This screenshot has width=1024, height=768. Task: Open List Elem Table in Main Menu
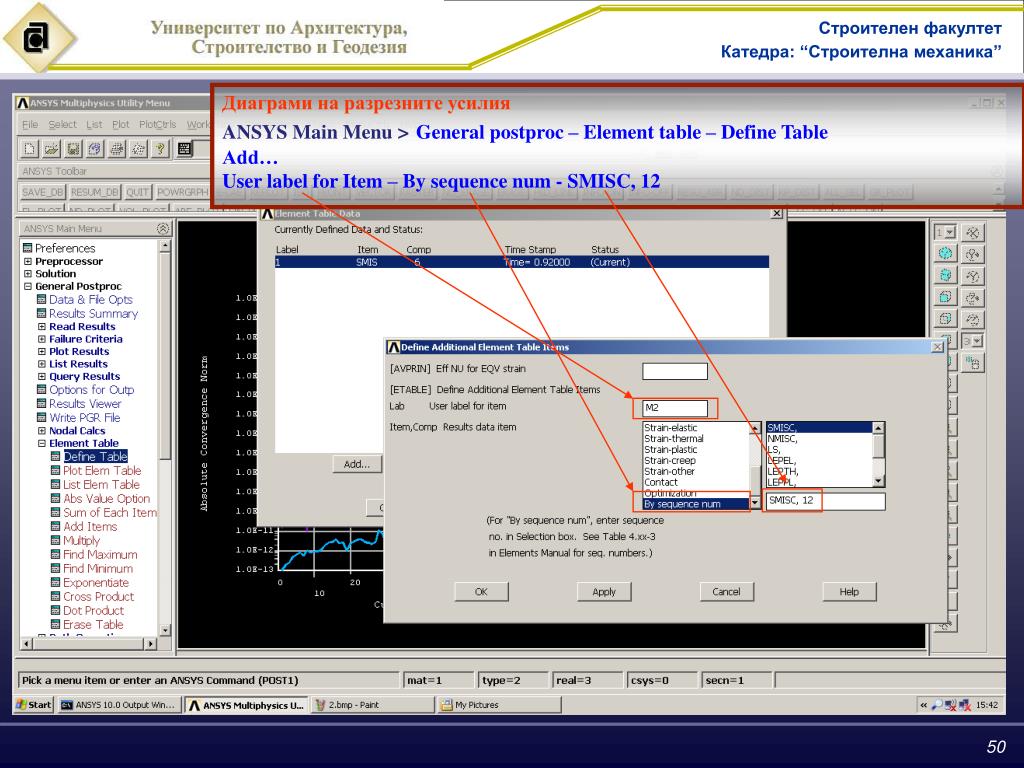coord(101,485)
